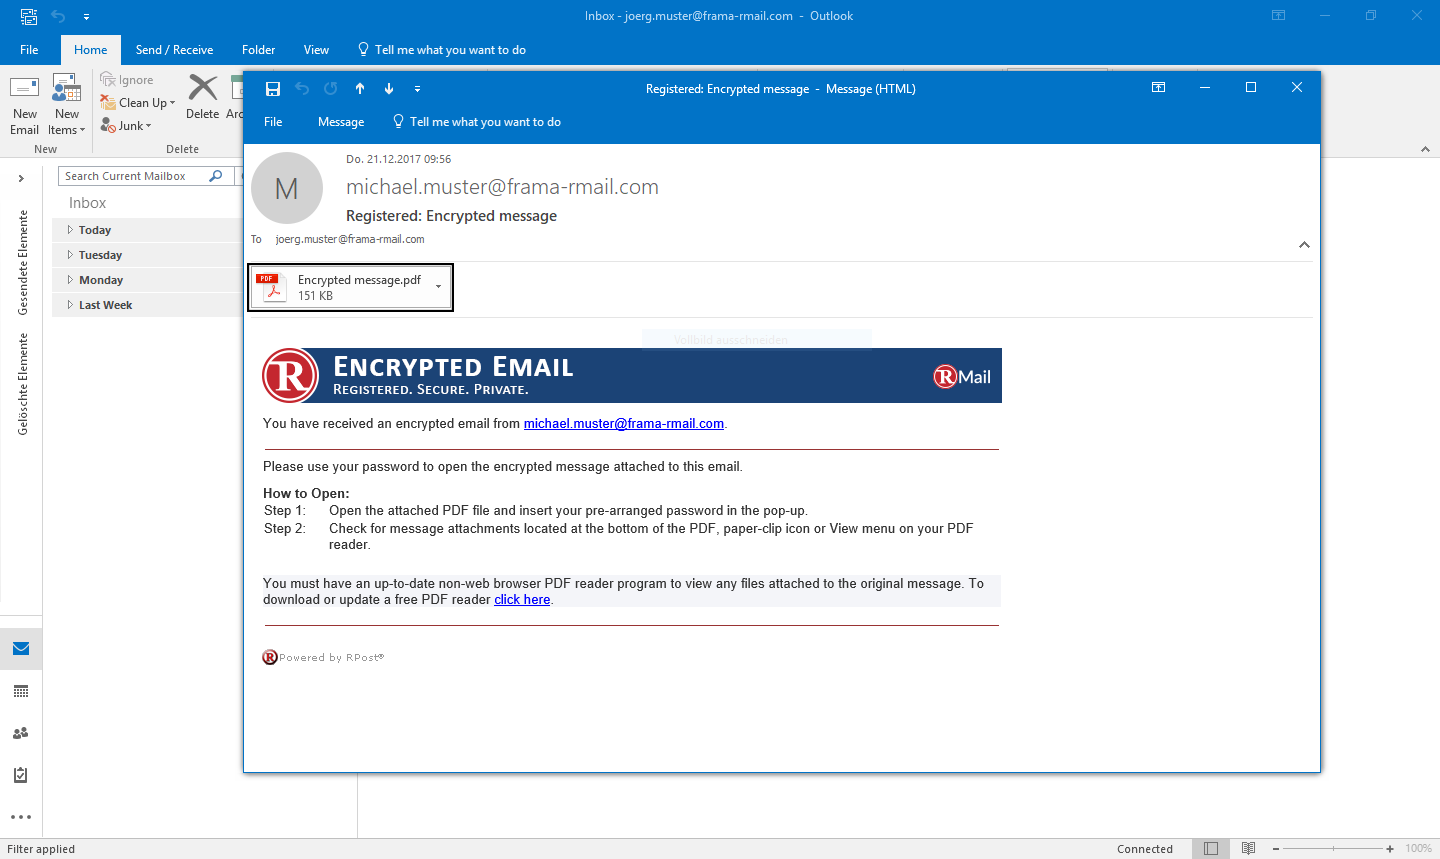1440x859 pixels.
Task: Open Customize Quick Access Toolbar in message window
Action: click(417, 89)
